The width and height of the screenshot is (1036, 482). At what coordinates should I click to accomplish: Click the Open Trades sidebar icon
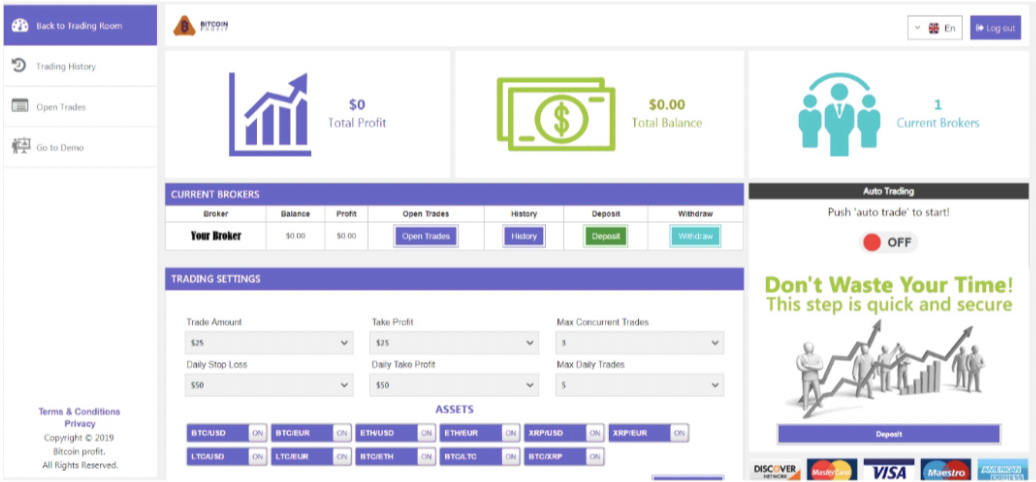(x=19, y=106)
